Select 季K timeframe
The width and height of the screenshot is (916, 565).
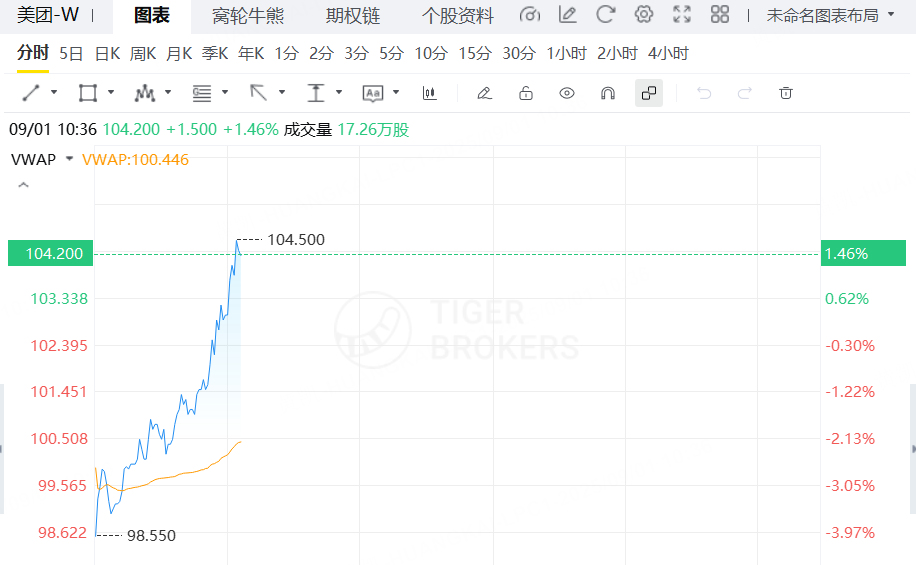[215, 54]
